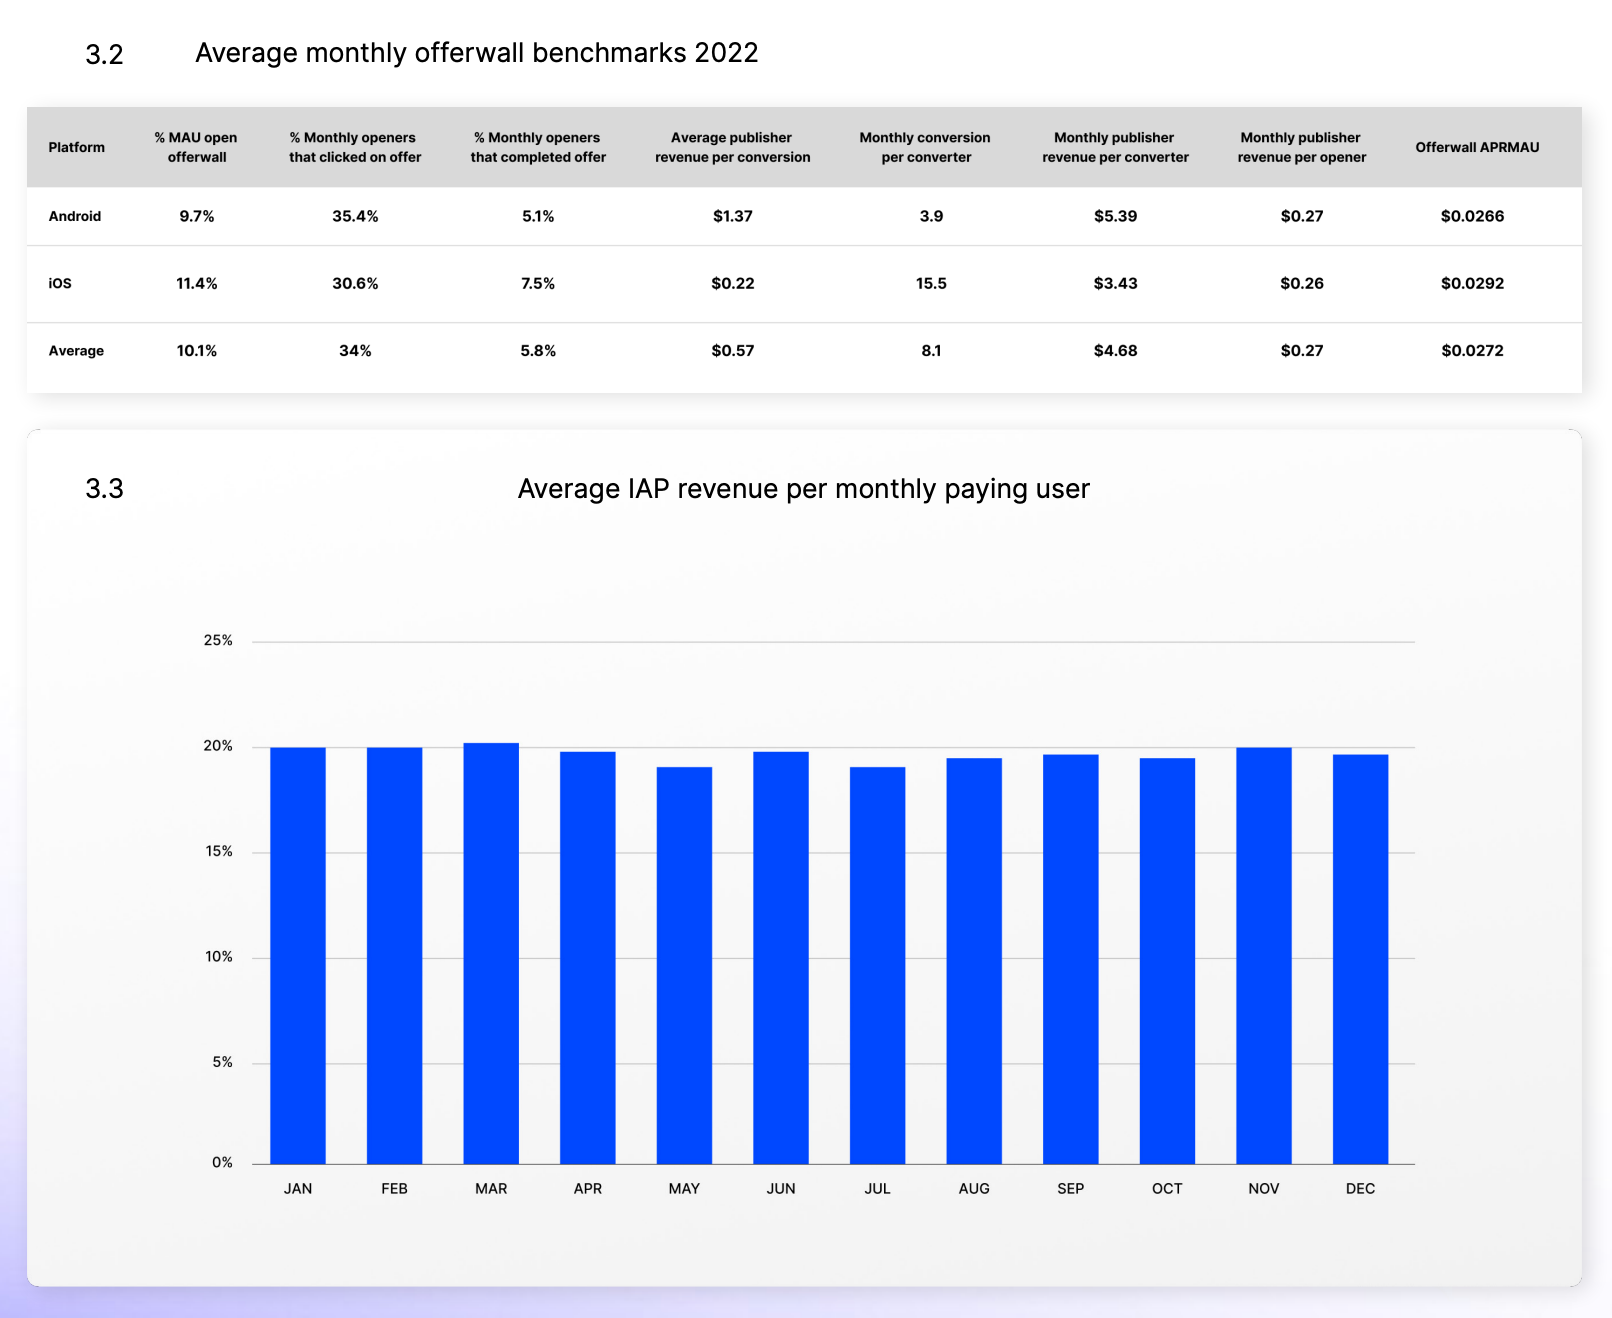1612x1318 pixels.
Task: Click the 0% y-axis label
Action: click(222, 1162)
